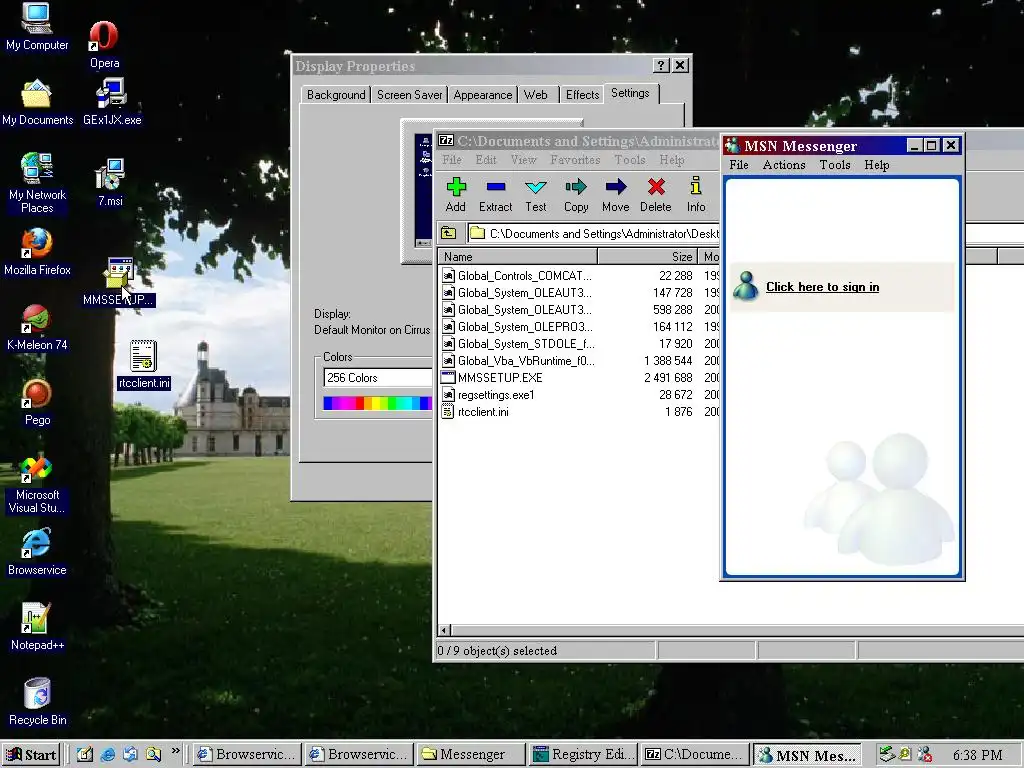The height and width of the screenshot is (768, 1024).
Task: Select the K-Meleon 74 shortcut
Action: (x=37, y=327)
